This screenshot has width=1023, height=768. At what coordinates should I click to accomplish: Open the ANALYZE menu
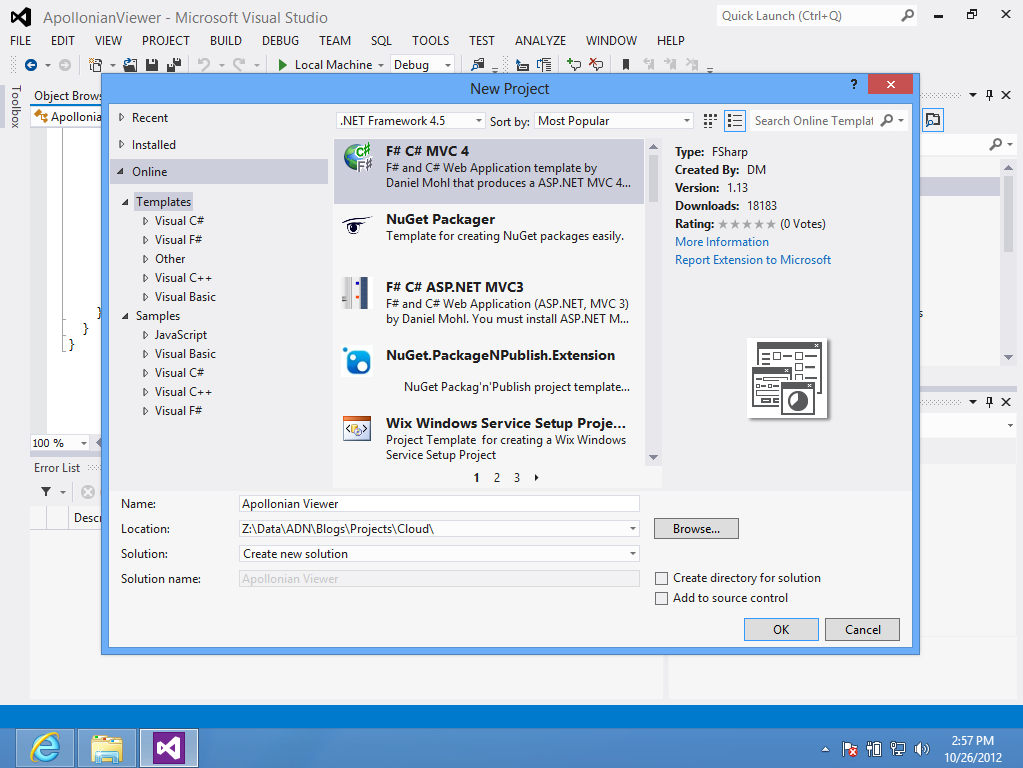pyautogui.click(x=540, y=41)
